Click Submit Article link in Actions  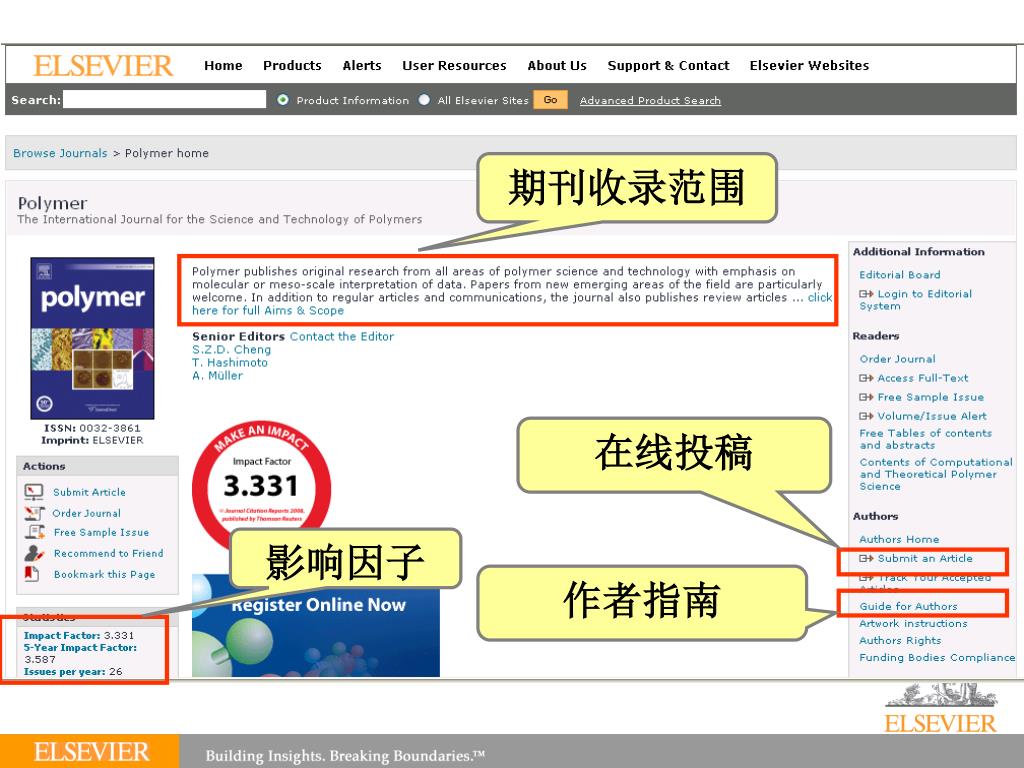89,492
